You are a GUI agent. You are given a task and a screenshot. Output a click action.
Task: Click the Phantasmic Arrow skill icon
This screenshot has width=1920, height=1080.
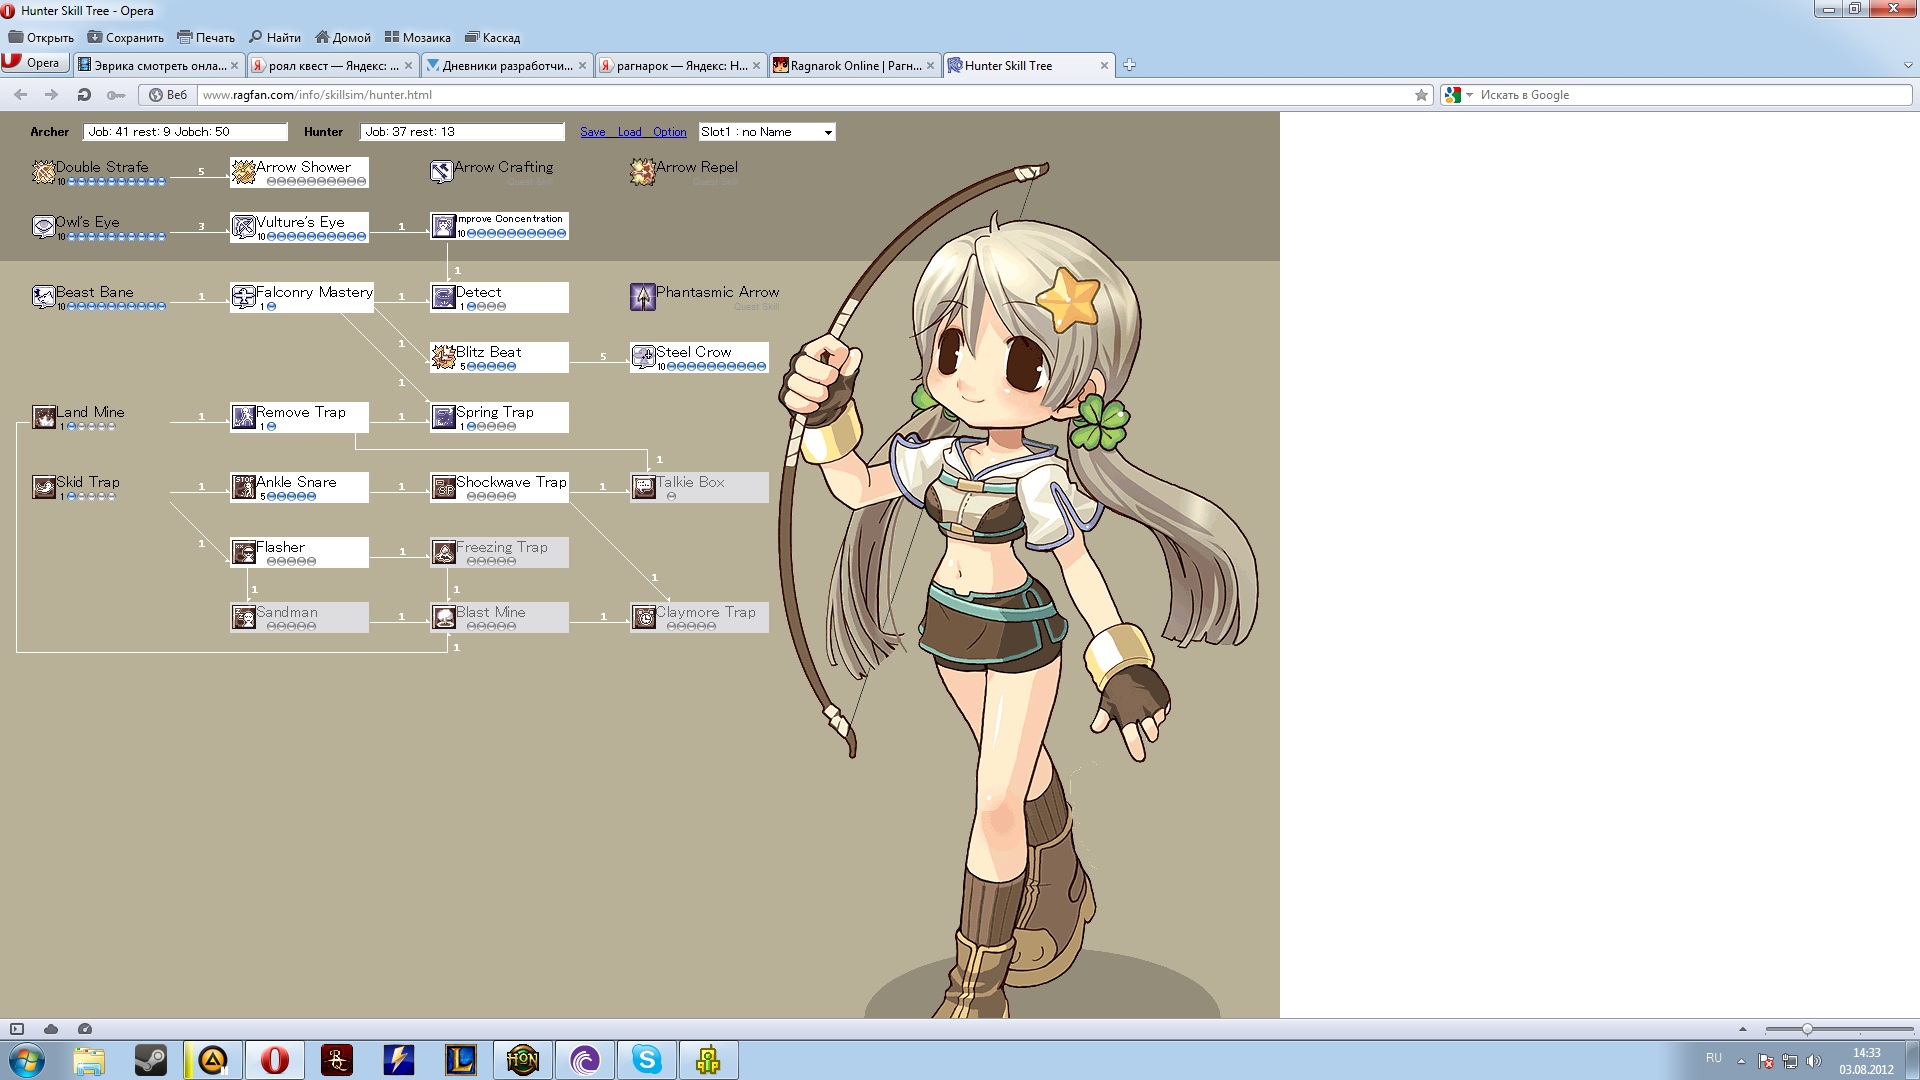(642, 297)
